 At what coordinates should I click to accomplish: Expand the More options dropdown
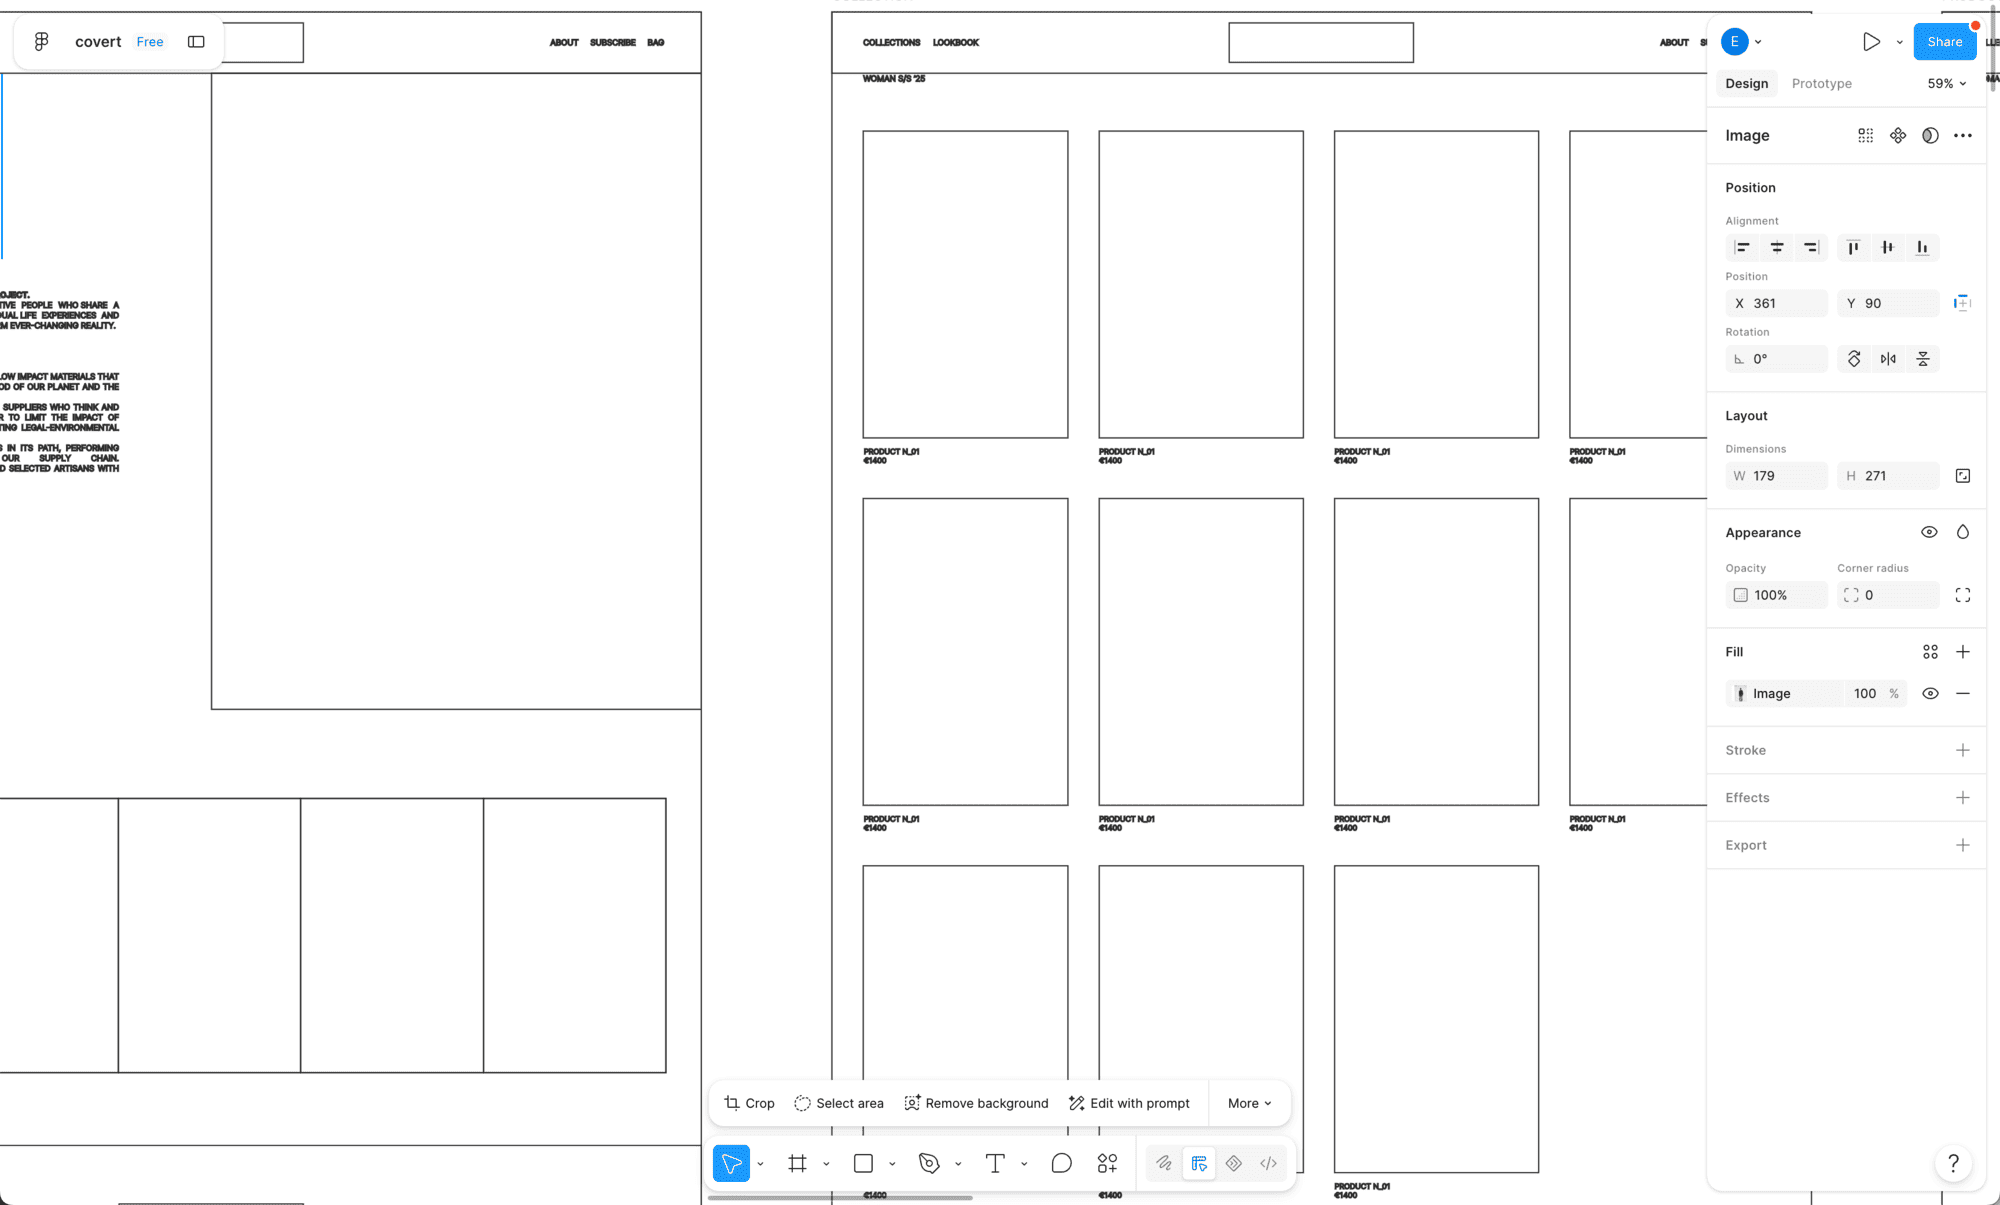(x=1250, y=1103)
